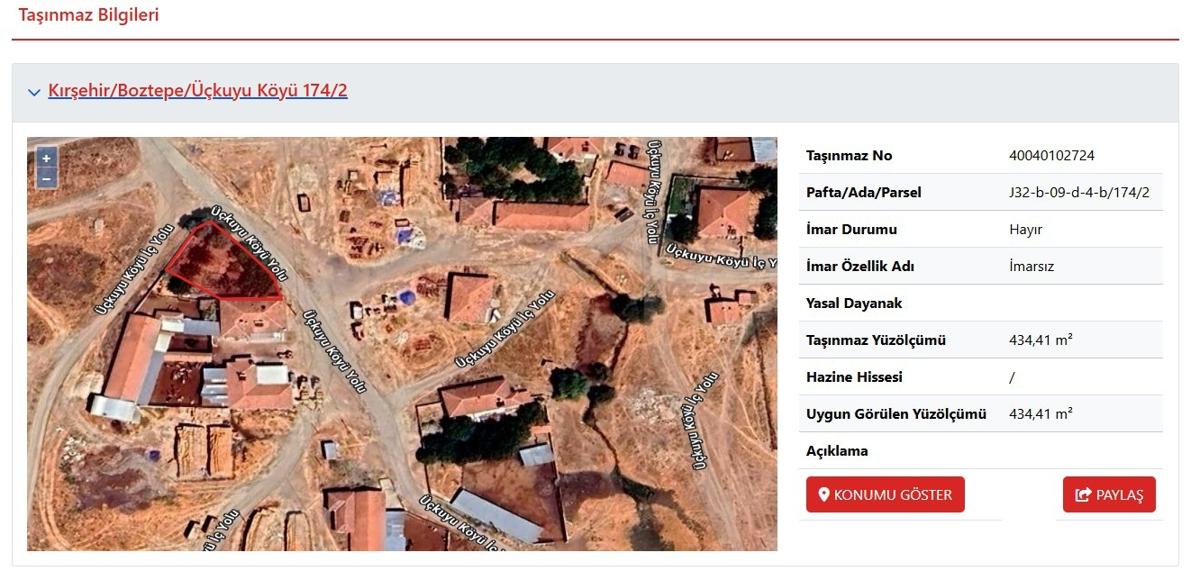1200x580 pixels.
Task: Click the İmar Özellik Adı label
Action: click(x=860, y=267)
